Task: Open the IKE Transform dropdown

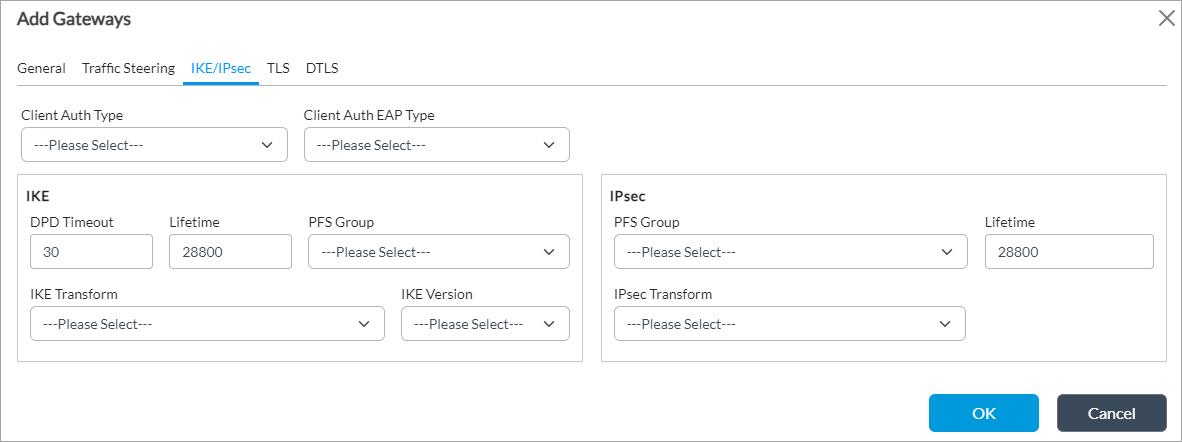Action: tap(207, 324)
